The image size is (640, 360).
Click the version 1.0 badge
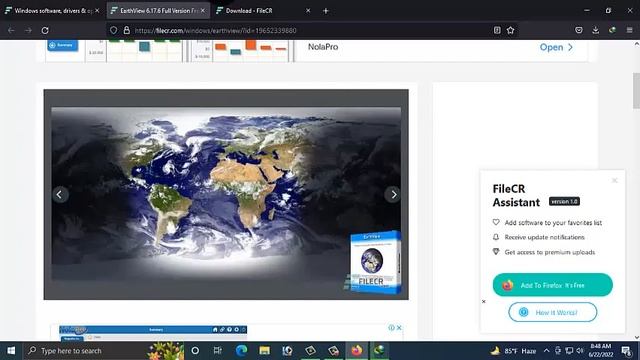pos(564,201)
